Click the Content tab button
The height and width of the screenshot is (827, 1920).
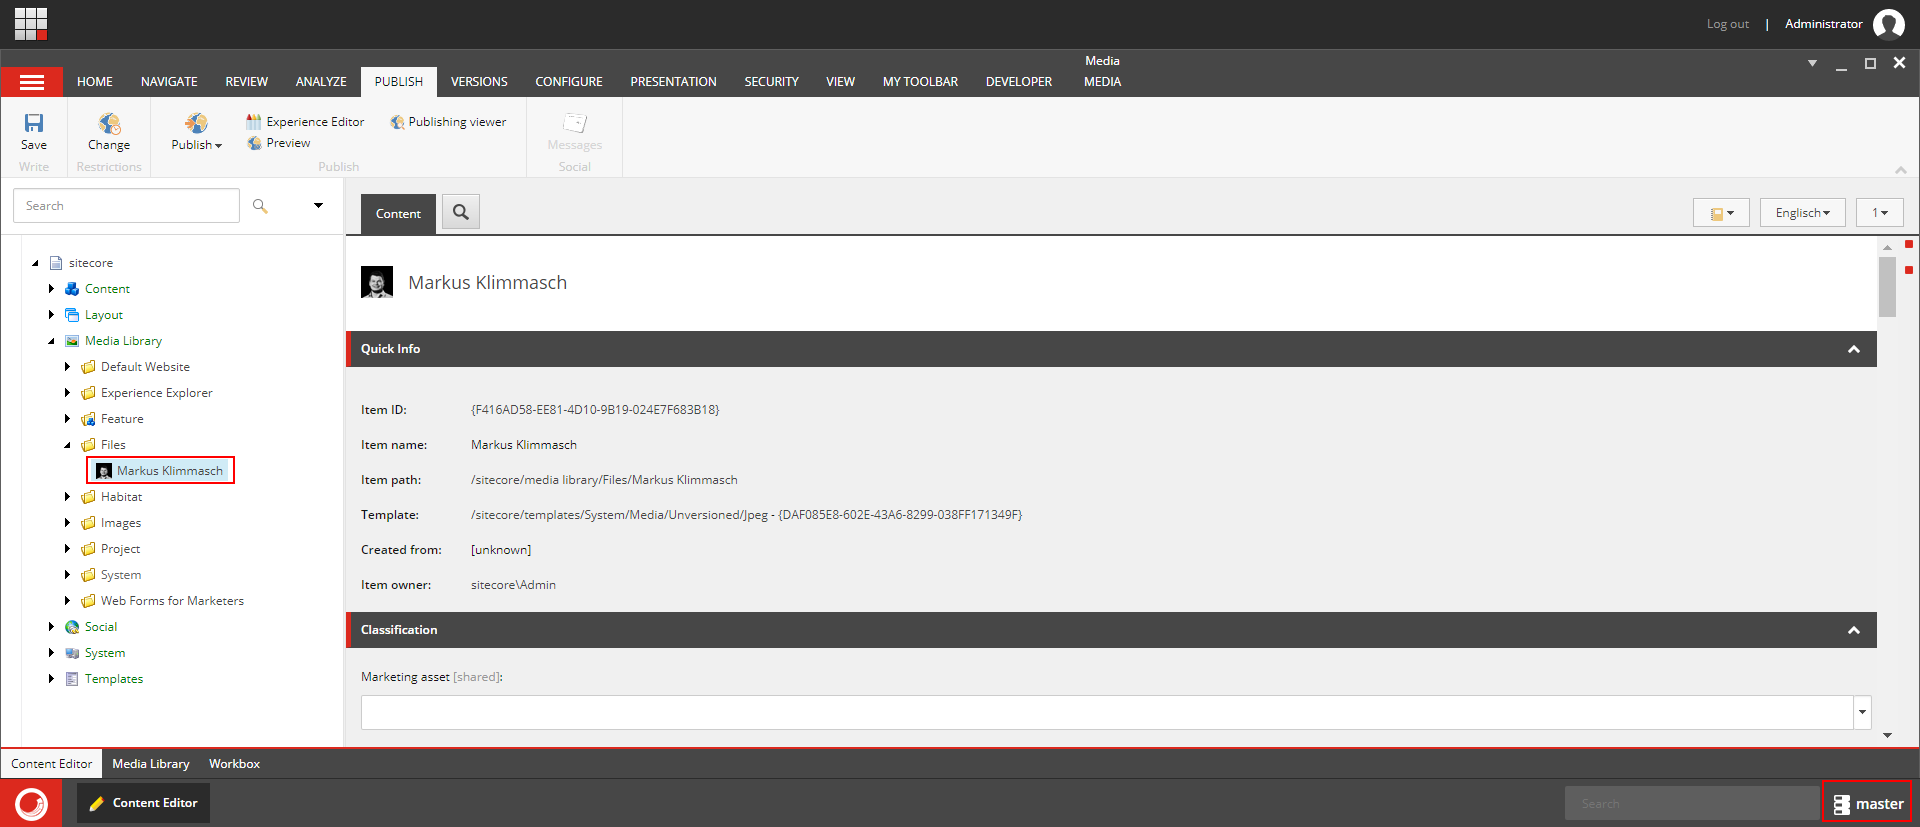[x=398, y=213]
